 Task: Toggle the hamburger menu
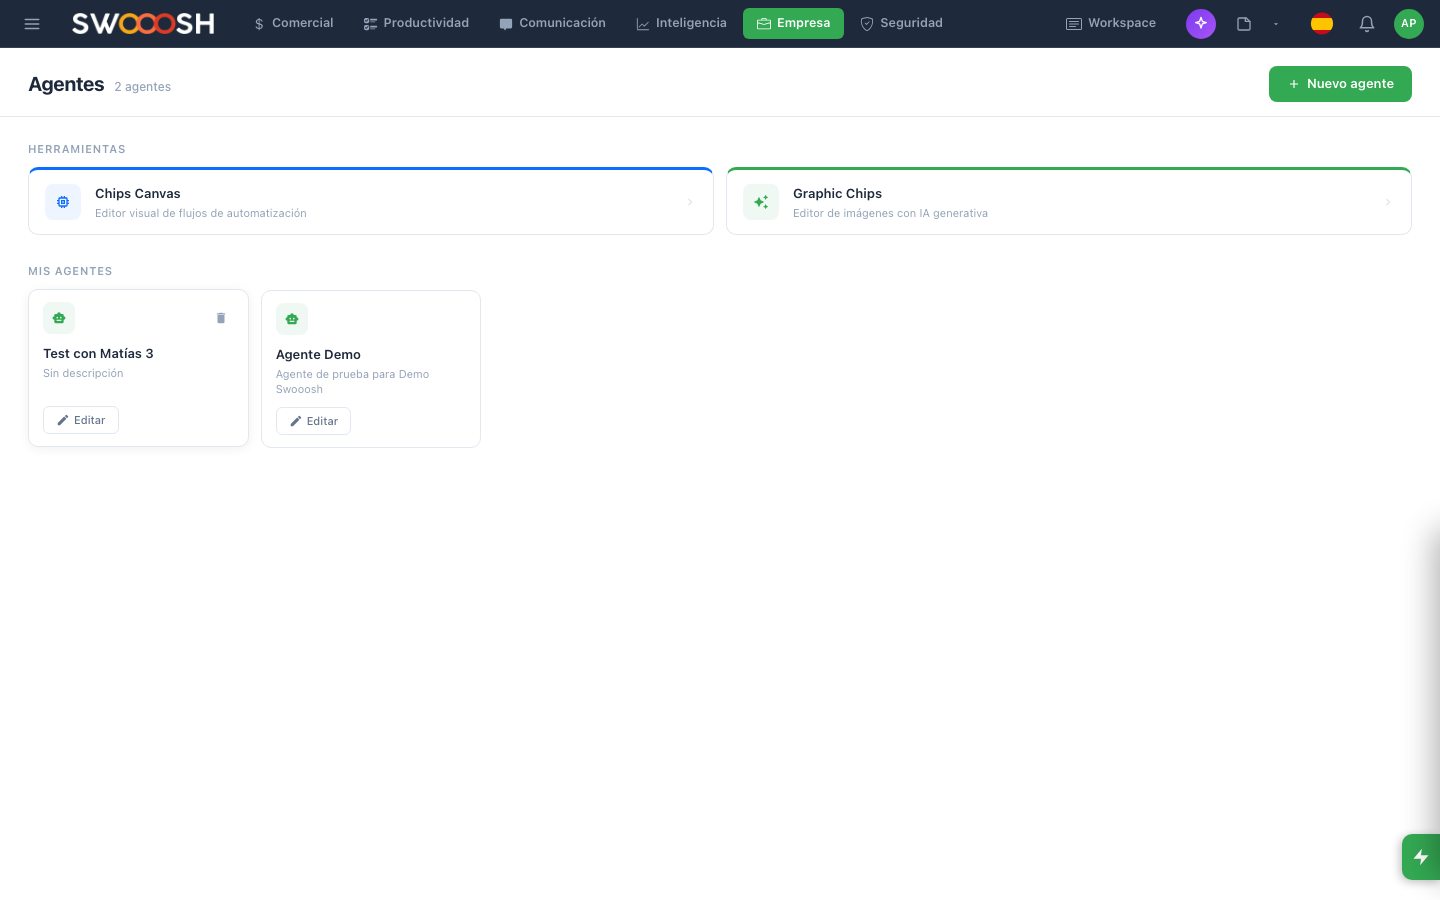point(32,23)
